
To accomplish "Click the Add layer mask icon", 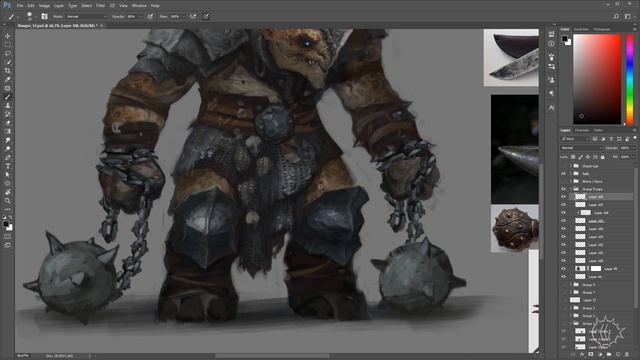I will coord(591,355).
